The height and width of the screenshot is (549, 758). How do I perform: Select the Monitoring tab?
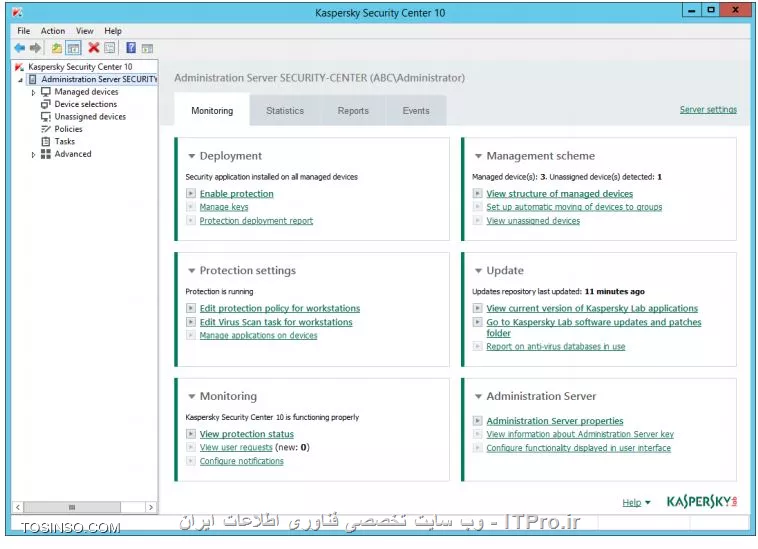click(212, 111)
